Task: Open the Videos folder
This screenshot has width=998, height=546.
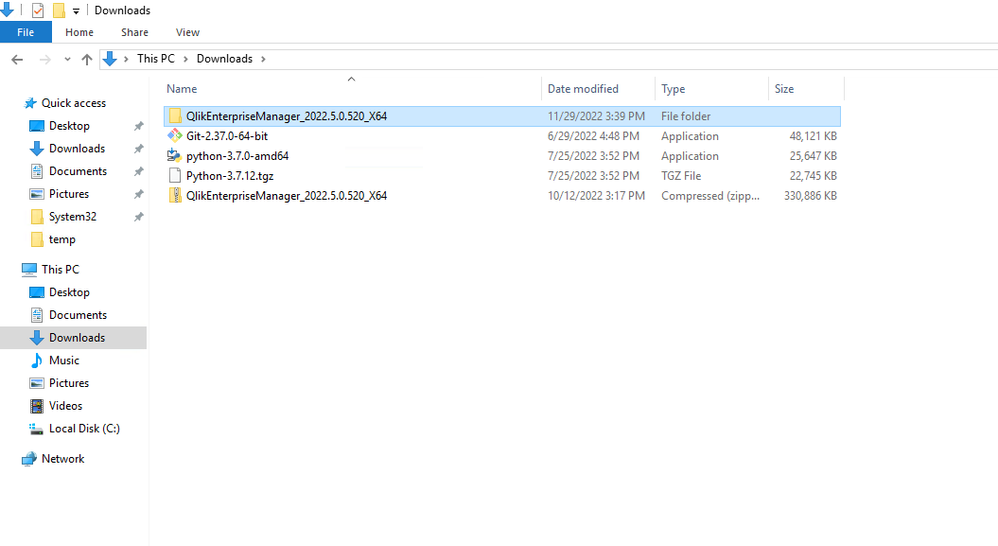Action: click(65, 406)
